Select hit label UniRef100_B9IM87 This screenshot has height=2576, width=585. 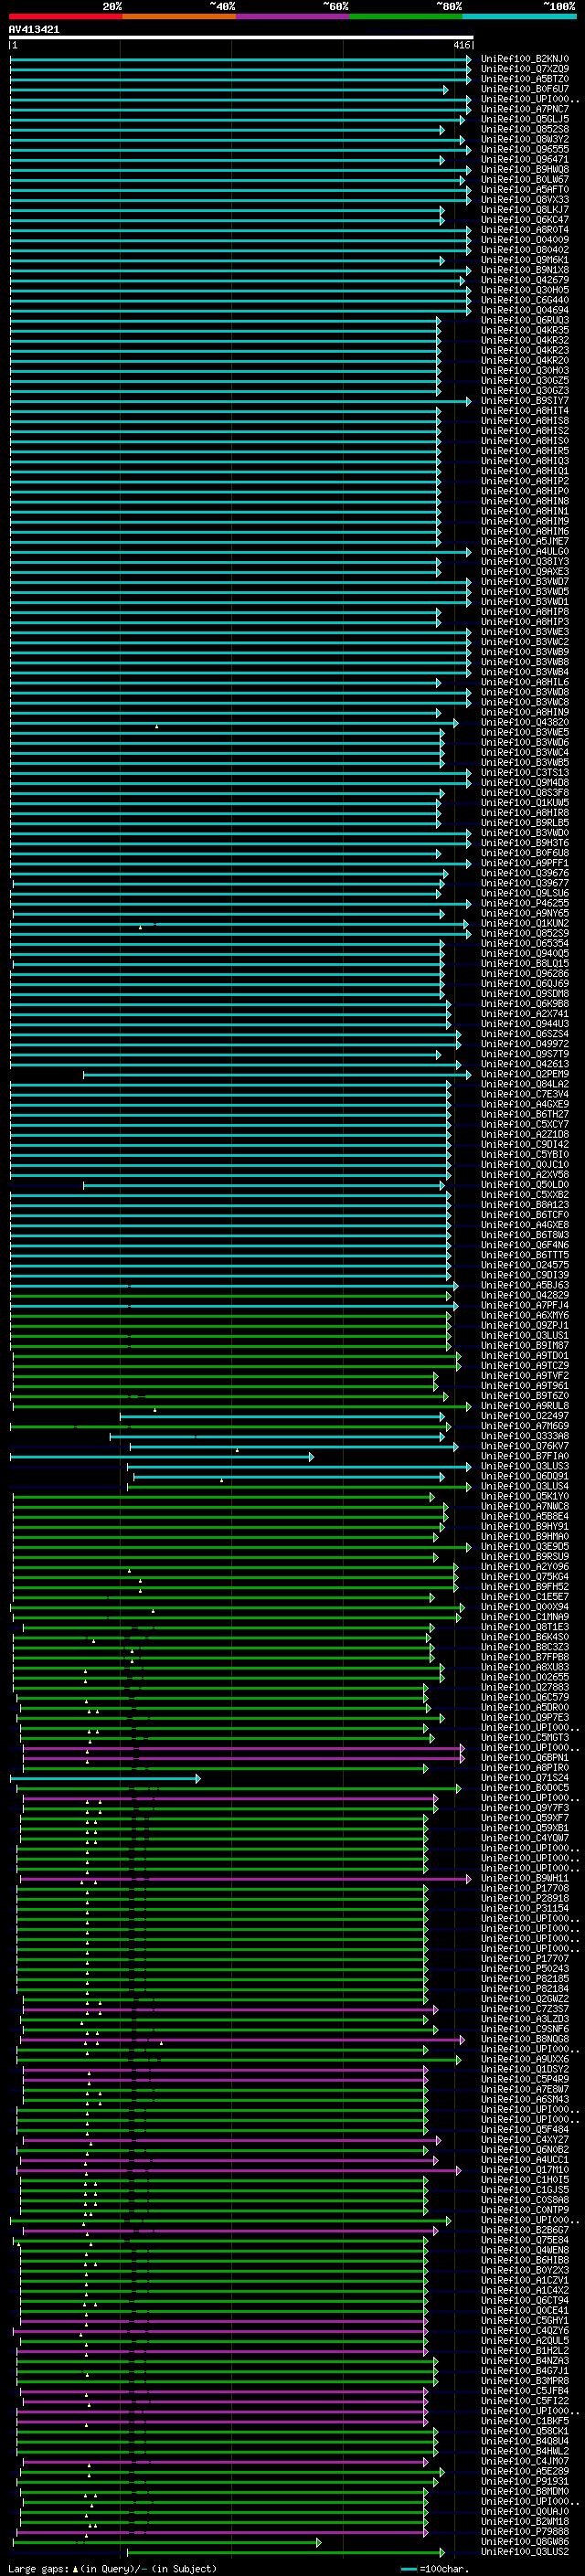click(525, 1345)
